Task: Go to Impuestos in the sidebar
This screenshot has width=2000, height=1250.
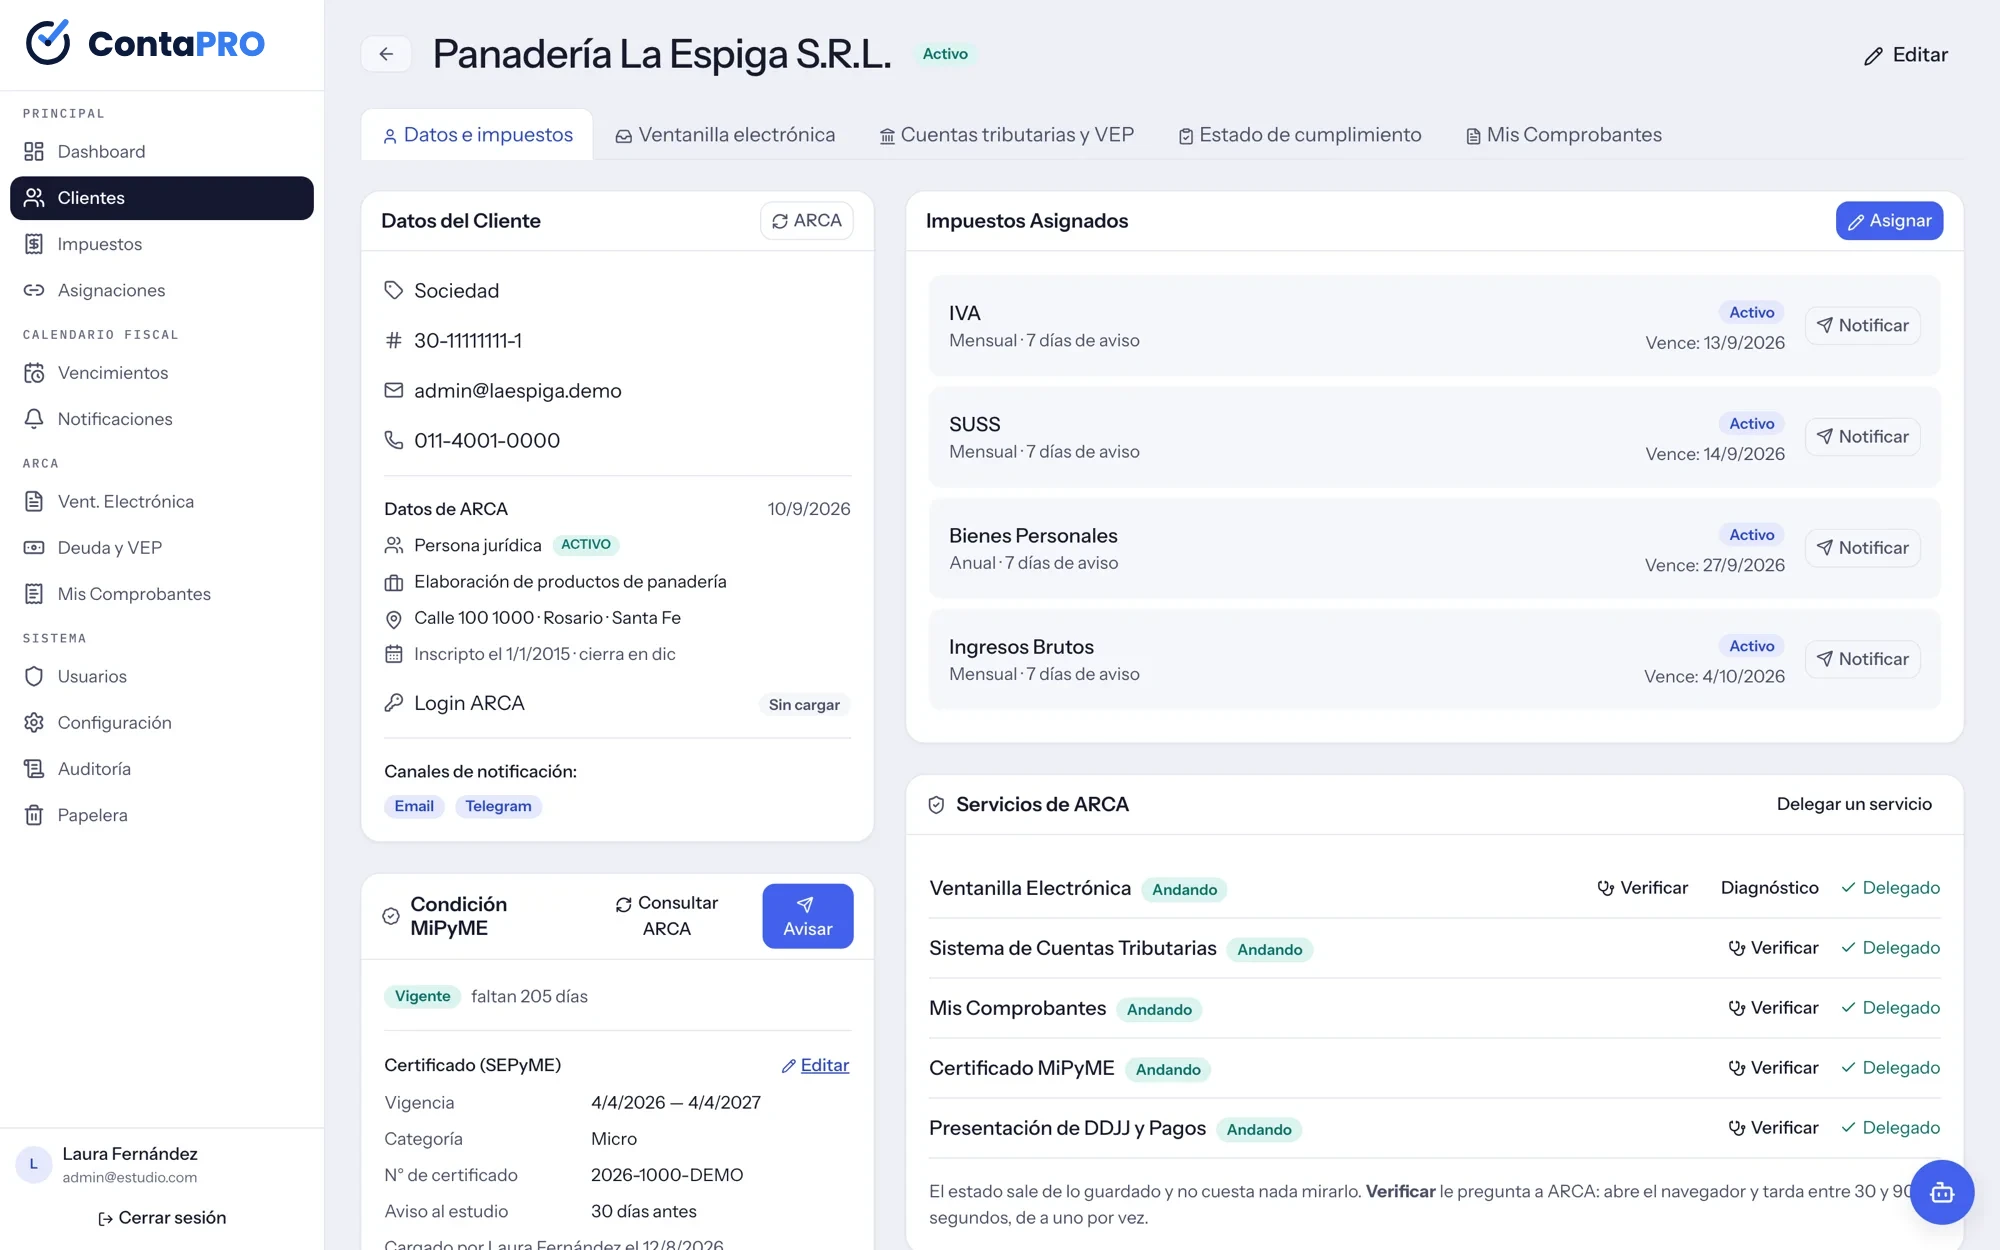Action: click(x=162, y=244)
